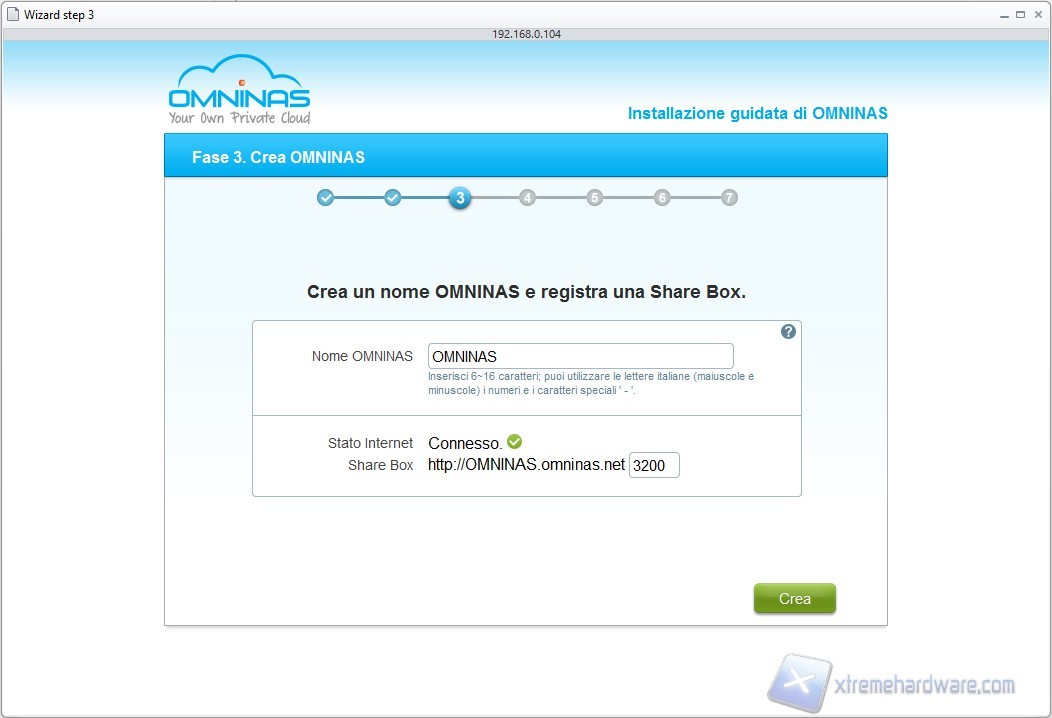Click the completed step 2 checkmark circle

point(393,198)
